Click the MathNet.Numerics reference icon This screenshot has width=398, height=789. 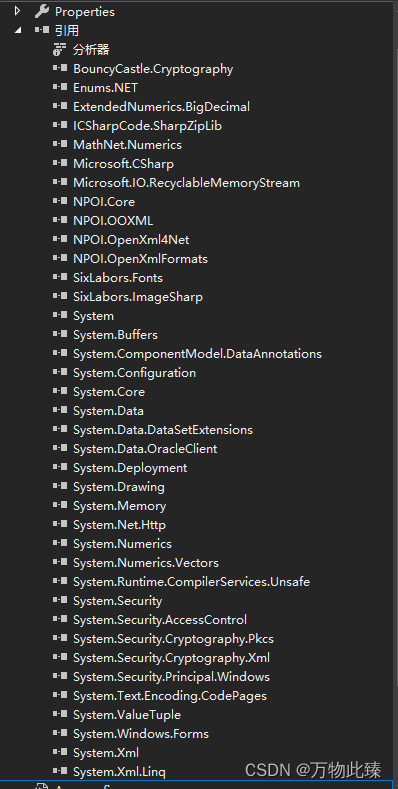[x=60, y=144]
